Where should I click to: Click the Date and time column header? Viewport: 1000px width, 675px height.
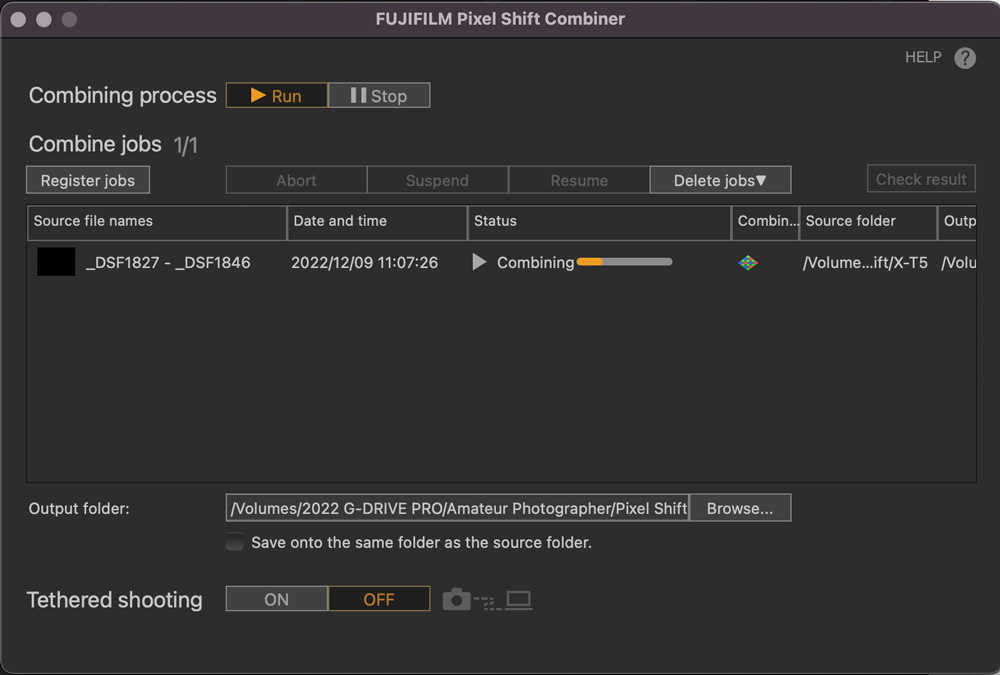pyautogui.click(x=377, y=221)
